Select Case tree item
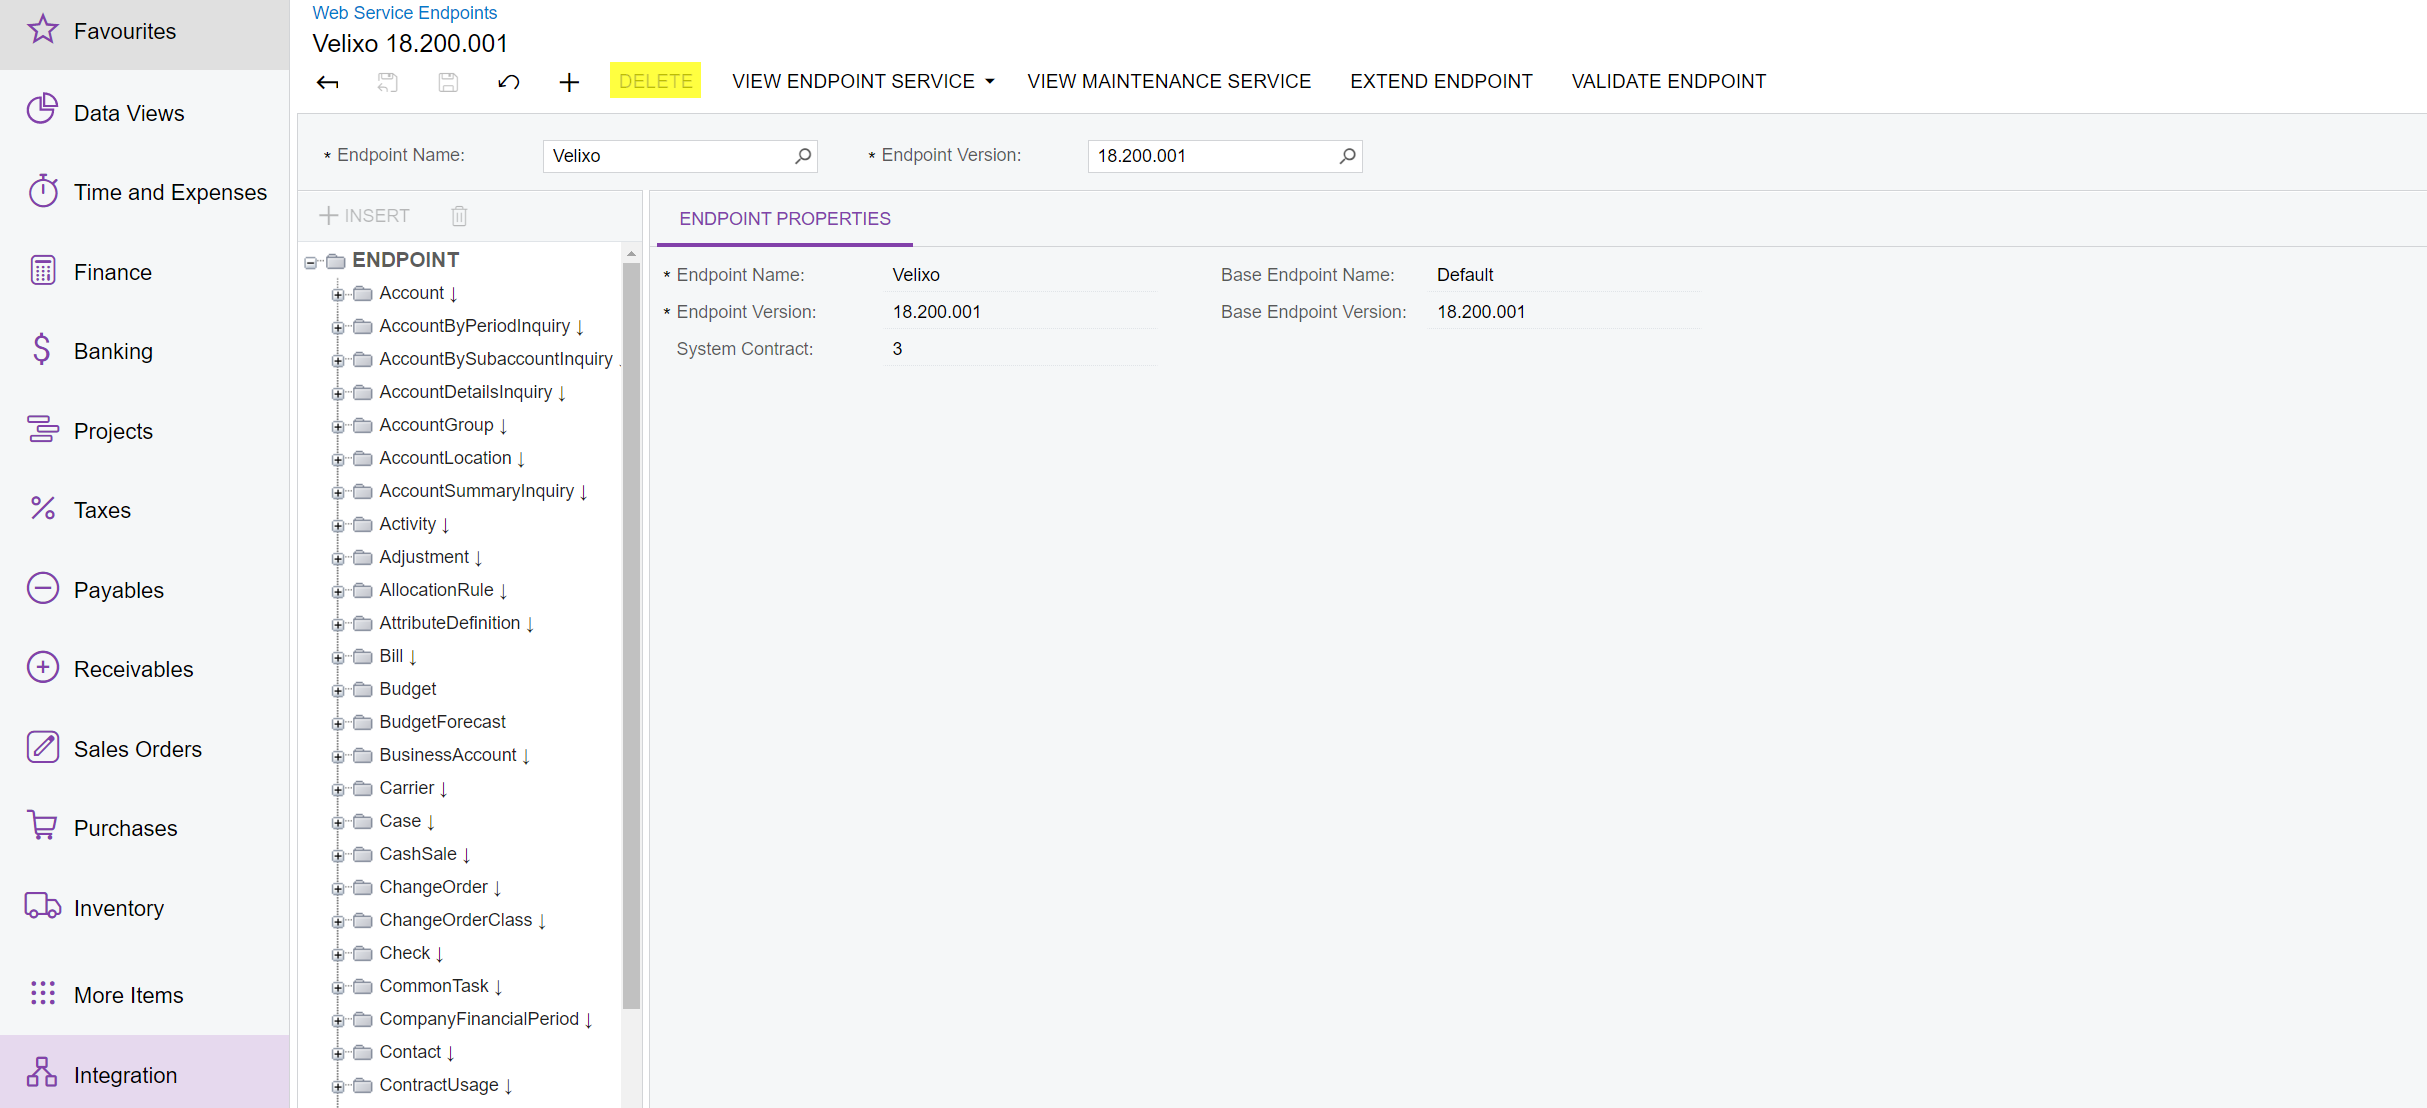Screen dimensions: 2427x1108 [x=400, y=821]
